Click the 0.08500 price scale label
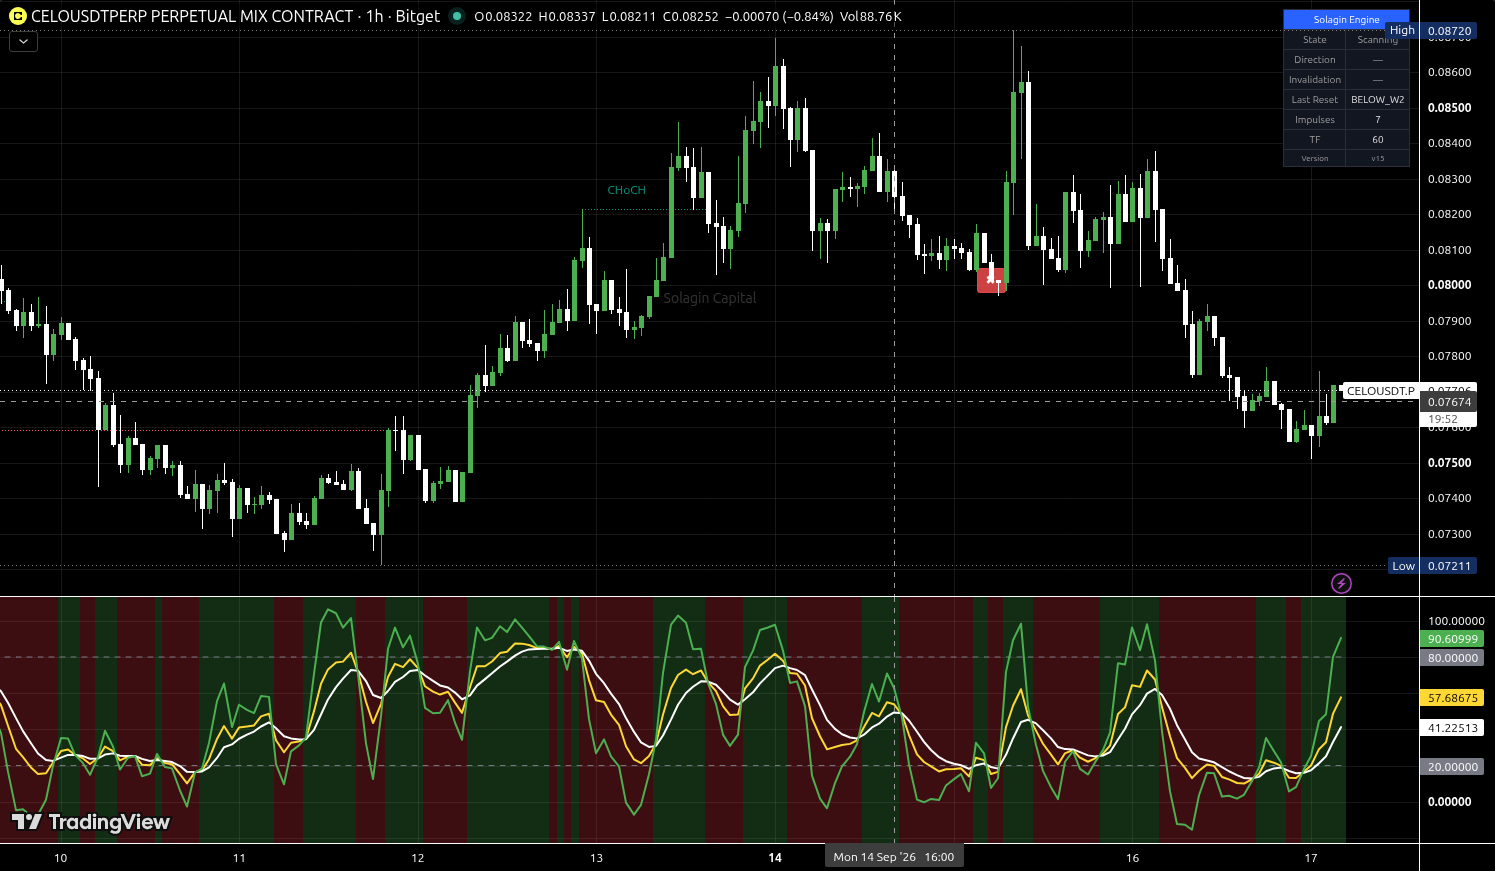 click(1449, 108)
